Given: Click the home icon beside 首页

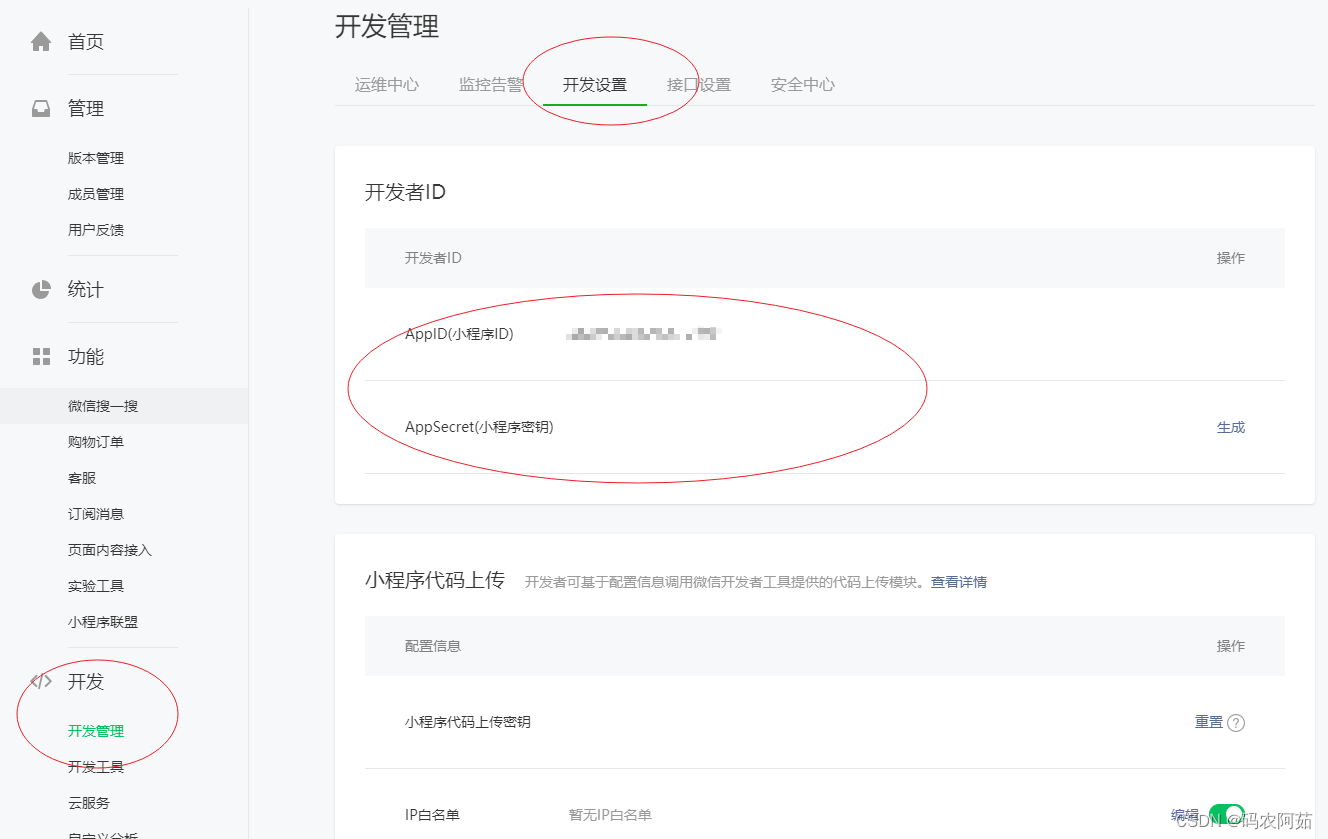Looking at the screenshot, I should 41,41.
